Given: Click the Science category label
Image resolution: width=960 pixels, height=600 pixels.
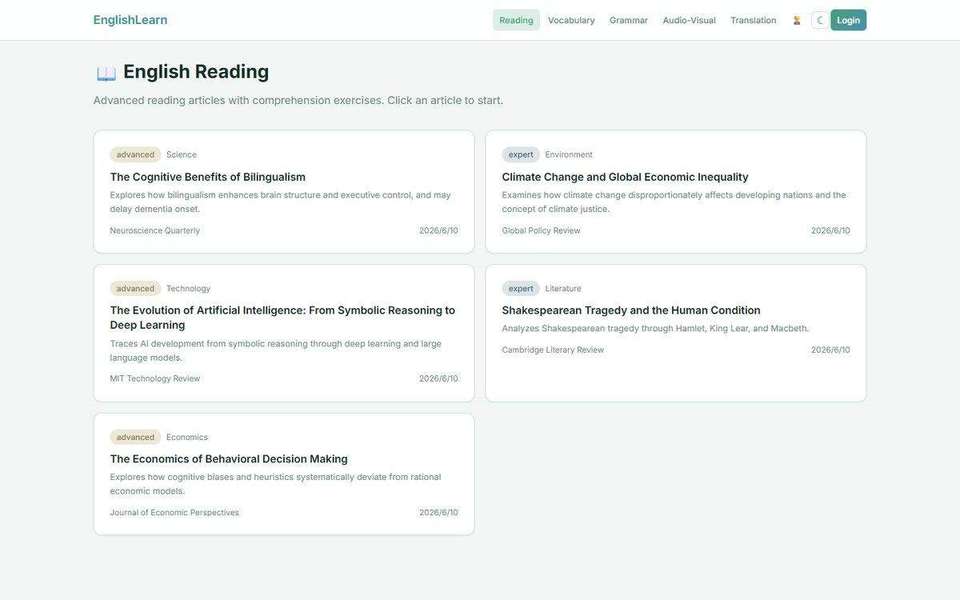Looking at the screenshot, I should [181, 155].
